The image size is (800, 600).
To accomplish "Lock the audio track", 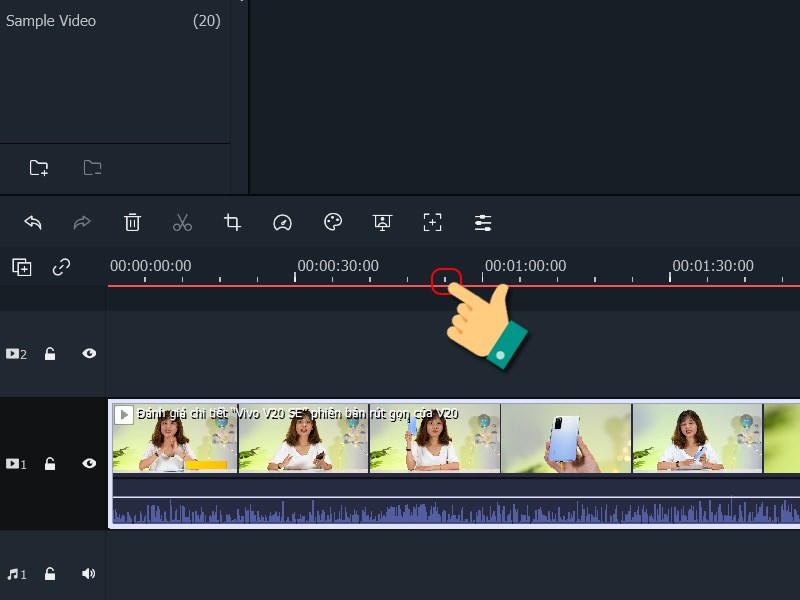I will 50,573.
